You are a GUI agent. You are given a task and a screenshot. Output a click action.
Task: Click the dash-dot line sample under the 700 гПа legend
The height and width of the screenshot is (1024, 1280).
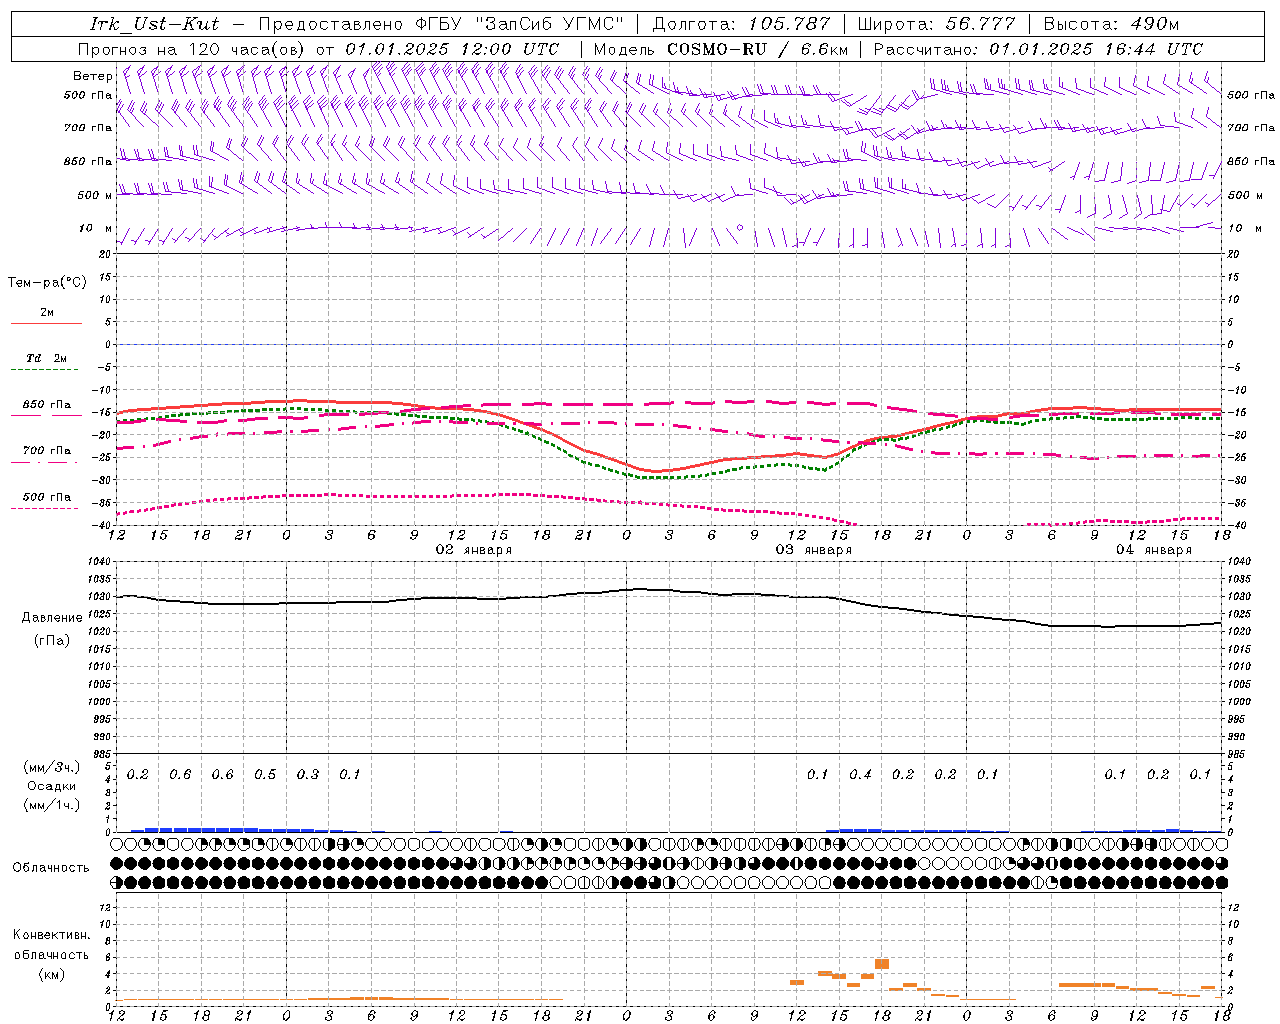44,463
